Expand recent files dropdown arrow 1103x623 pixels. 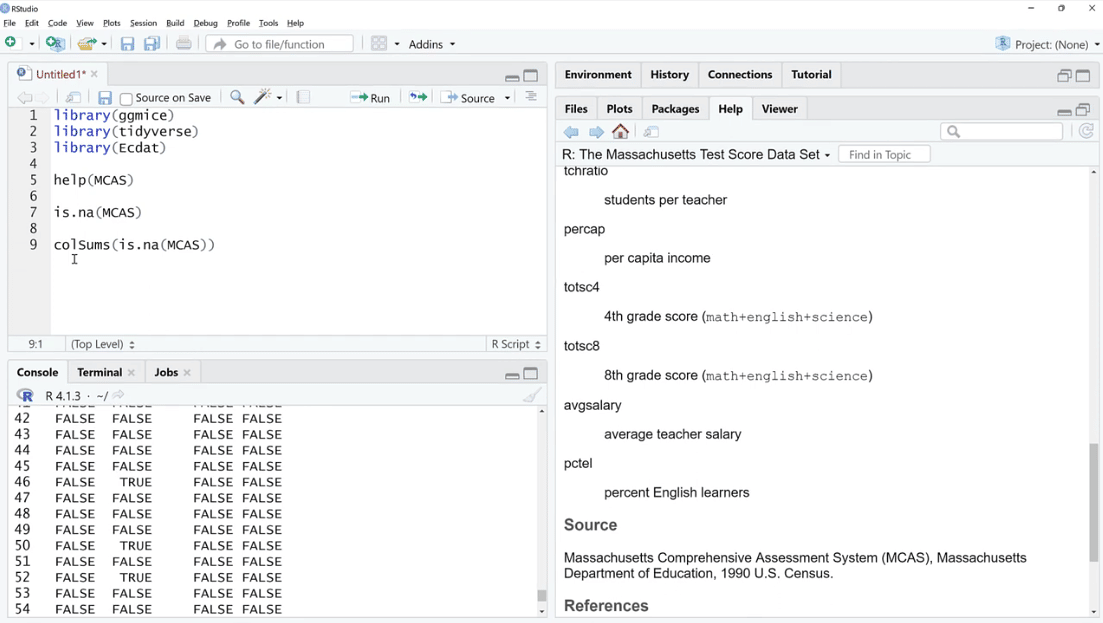coord(104,44)
